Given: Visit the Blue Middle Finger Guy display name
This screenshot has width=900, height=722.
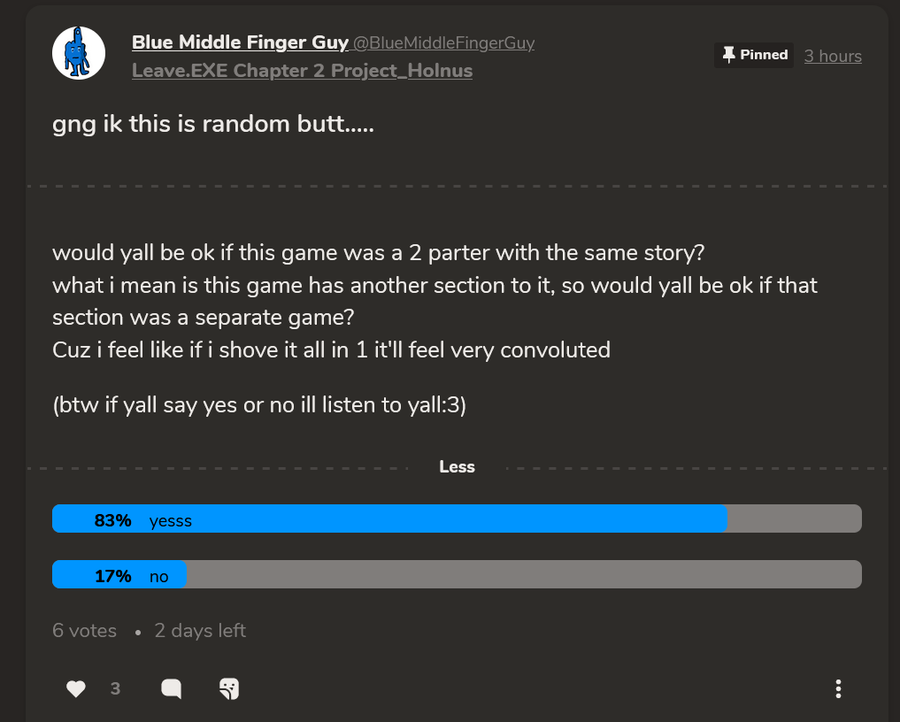Looking at the screenshot, I should pyautogui.click(x=240, y=43).
